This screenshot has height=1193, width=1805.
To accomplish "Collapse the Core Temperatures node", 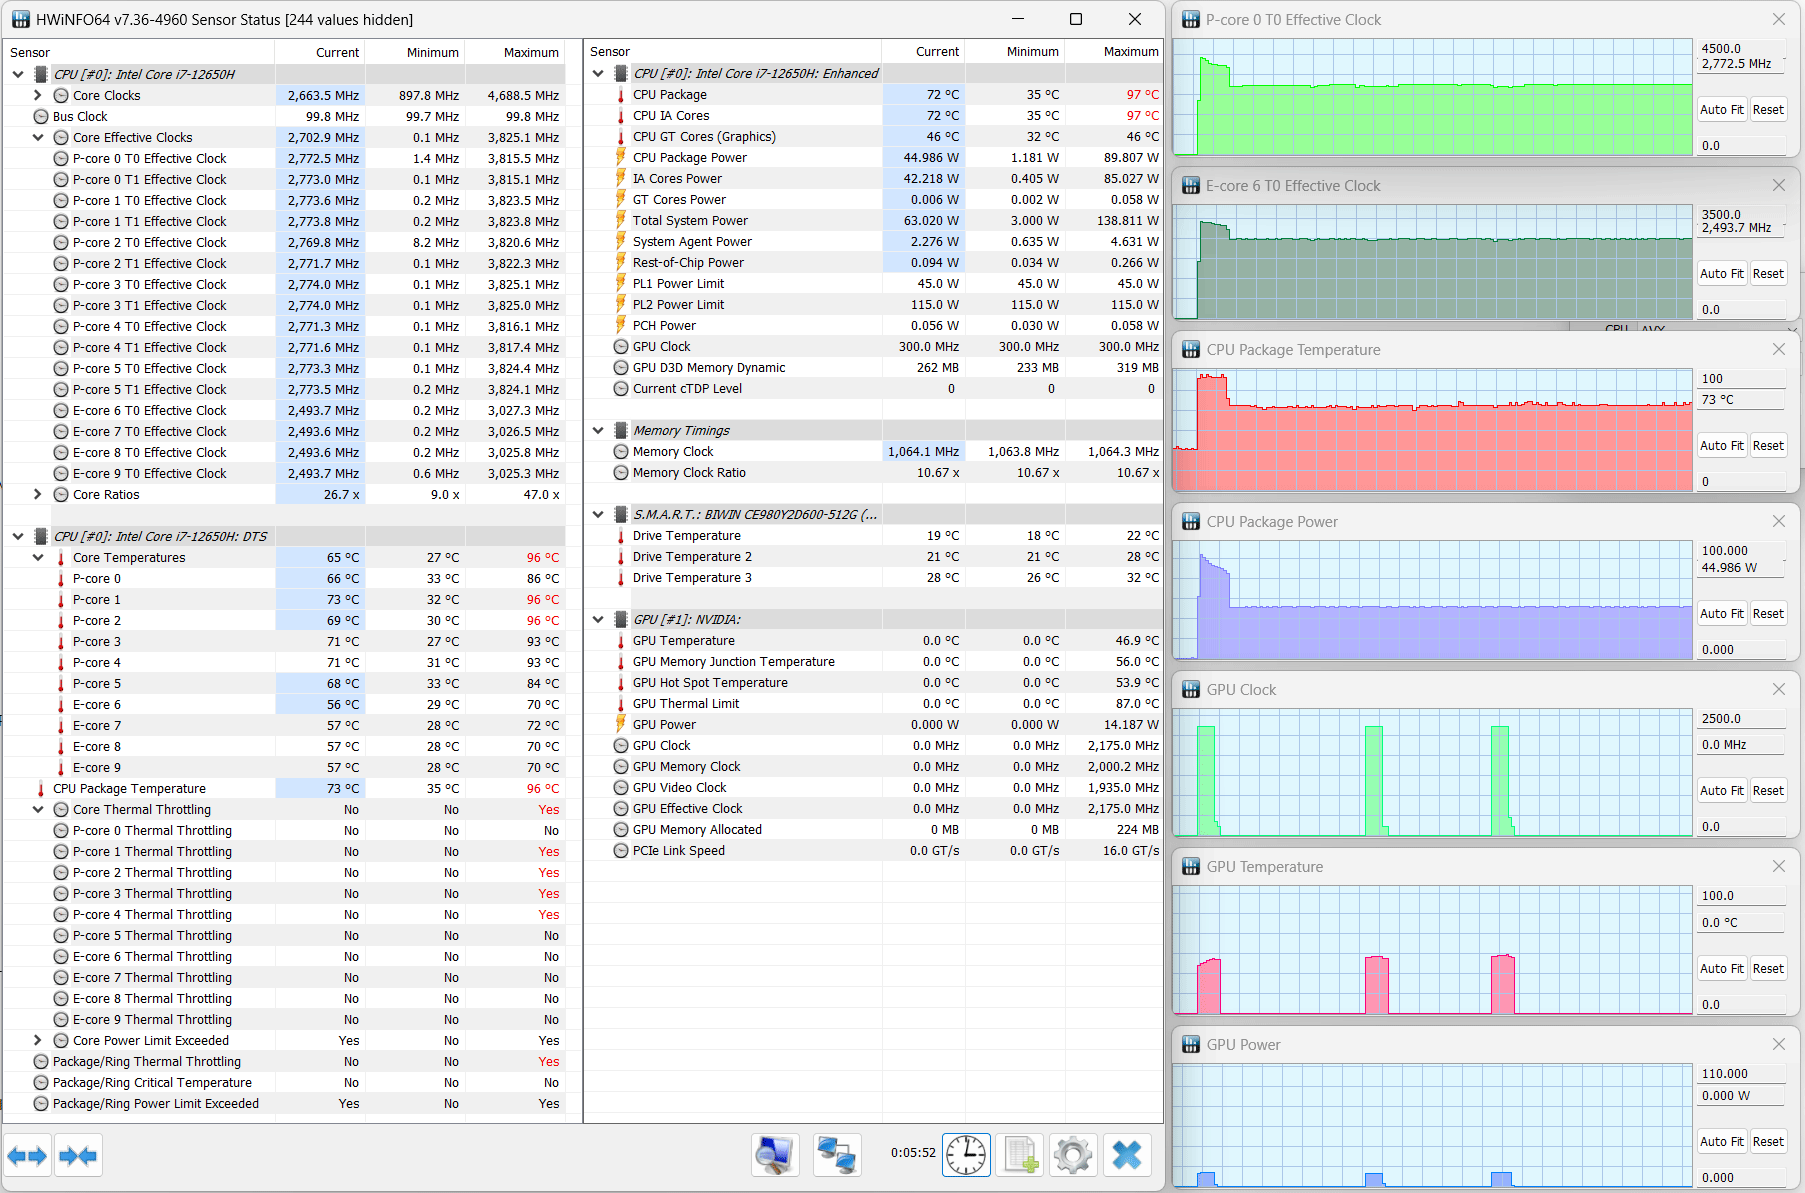I will click(38, 558).
